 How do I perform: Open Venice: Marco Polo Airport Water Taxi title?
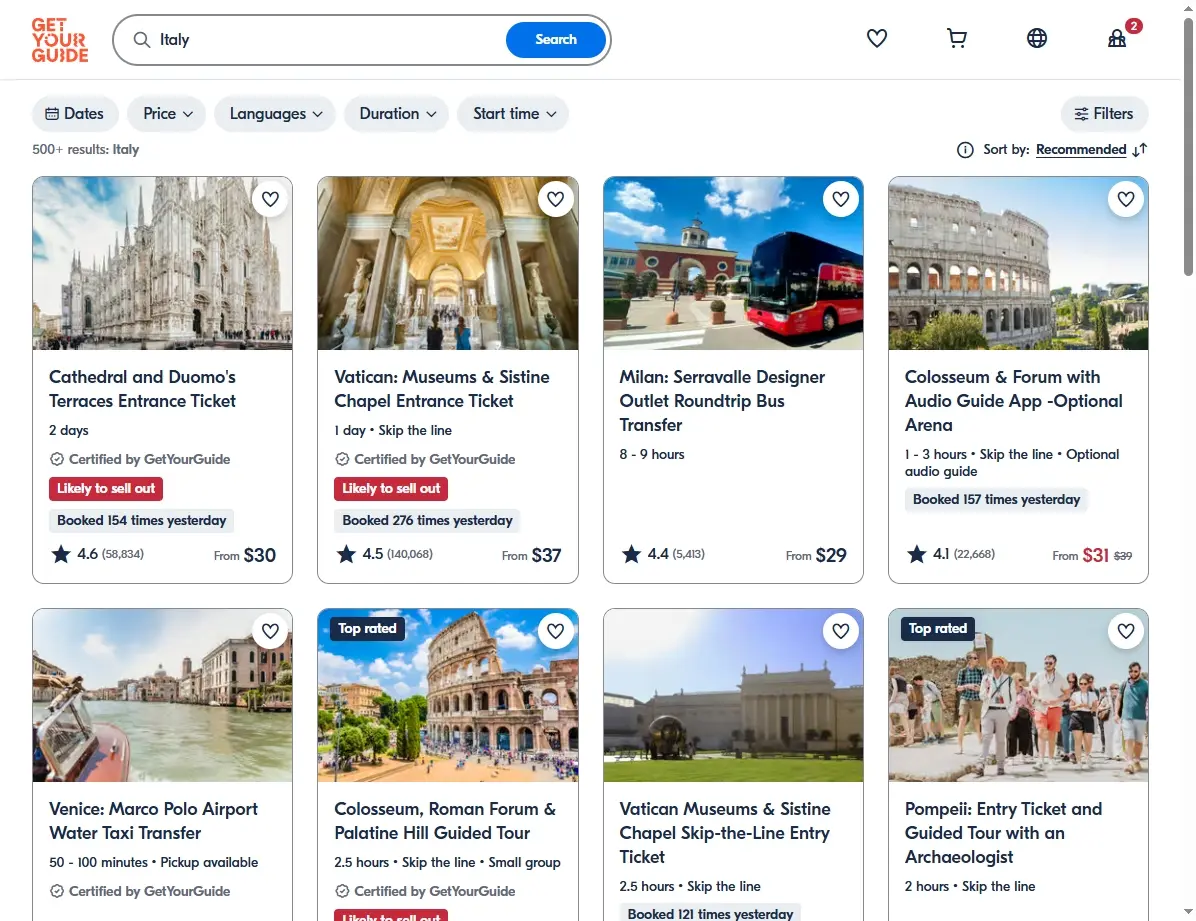153,821
